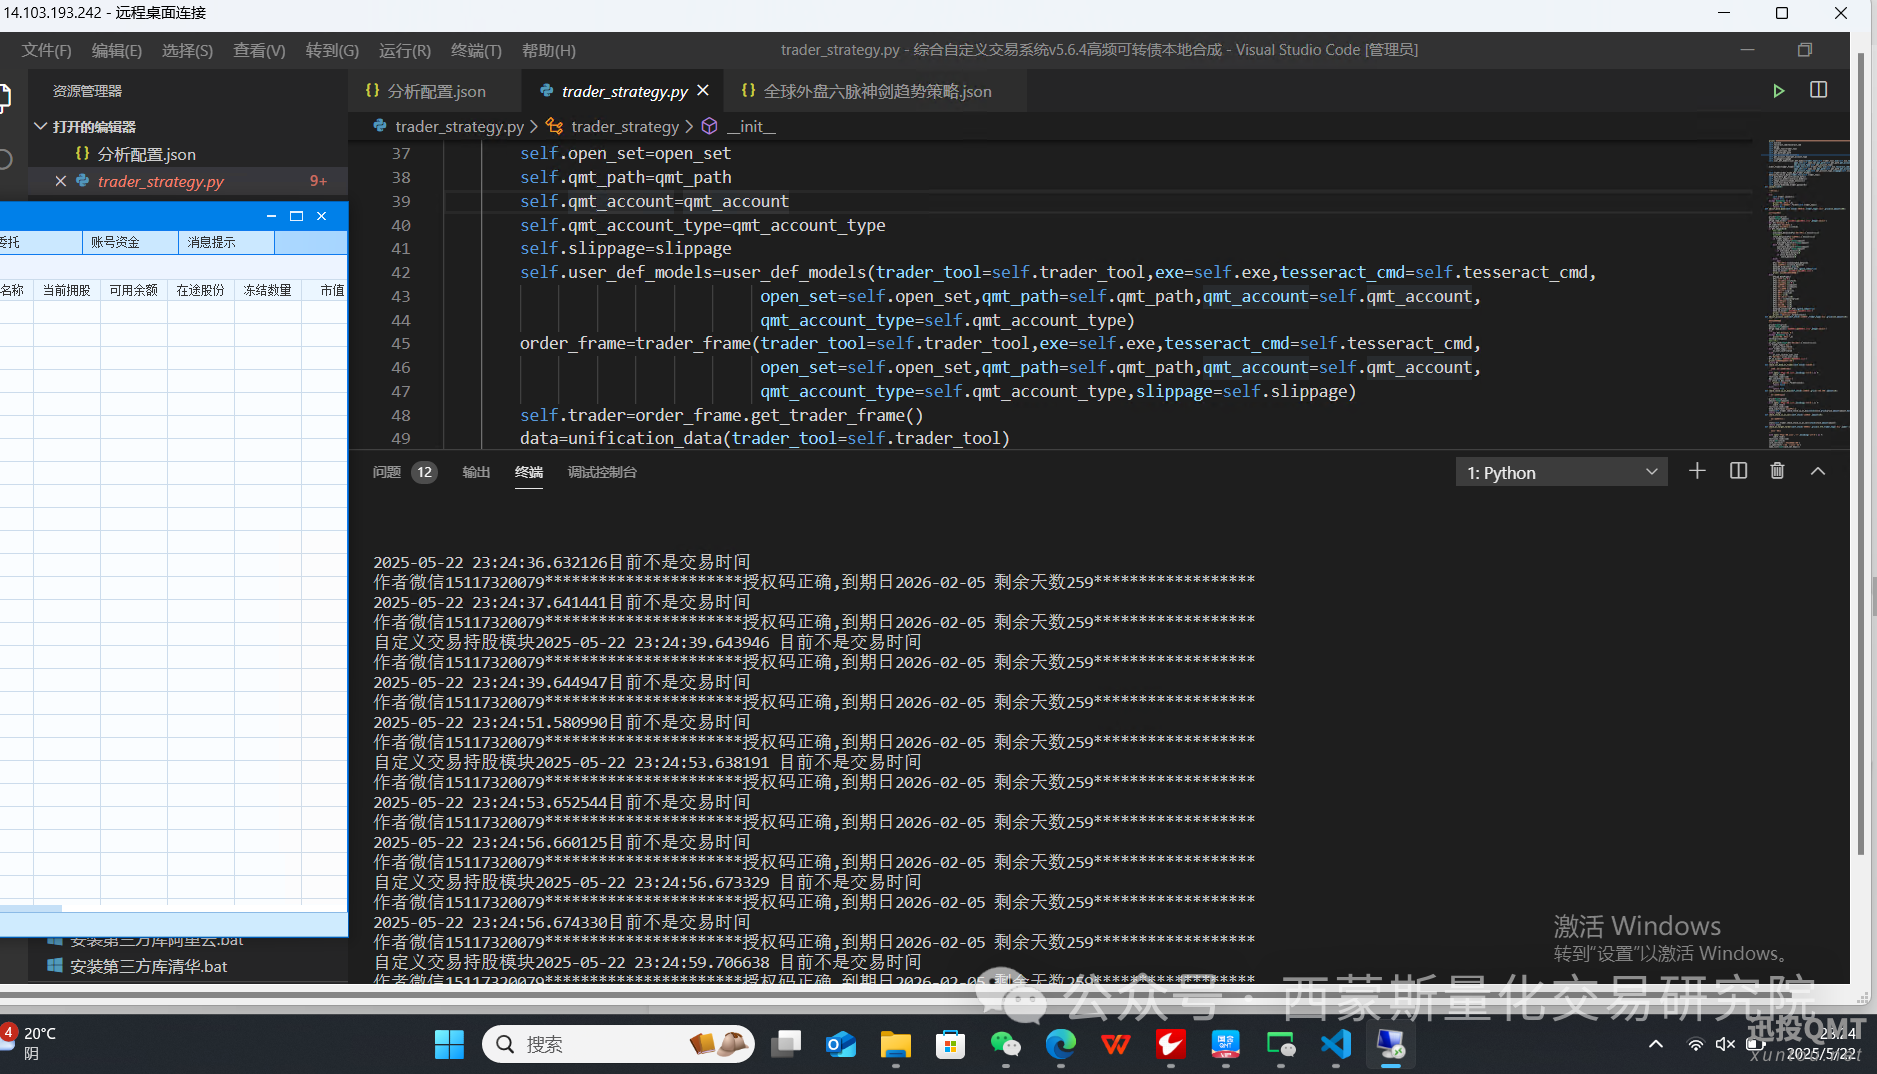Open 安装第三方库清华.bat file

[148, 966]
